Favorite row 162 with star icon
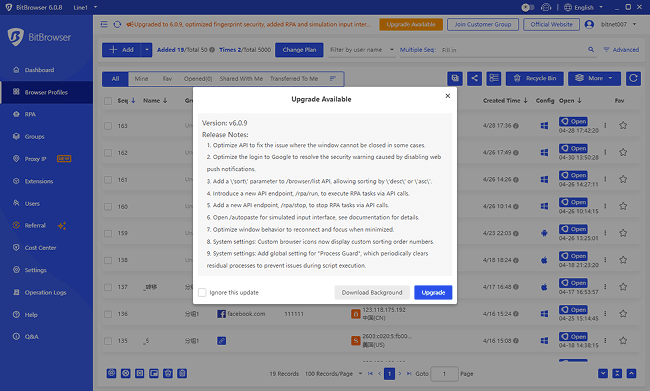This screenshot has width=650, height=391. [x=623, y=152]
